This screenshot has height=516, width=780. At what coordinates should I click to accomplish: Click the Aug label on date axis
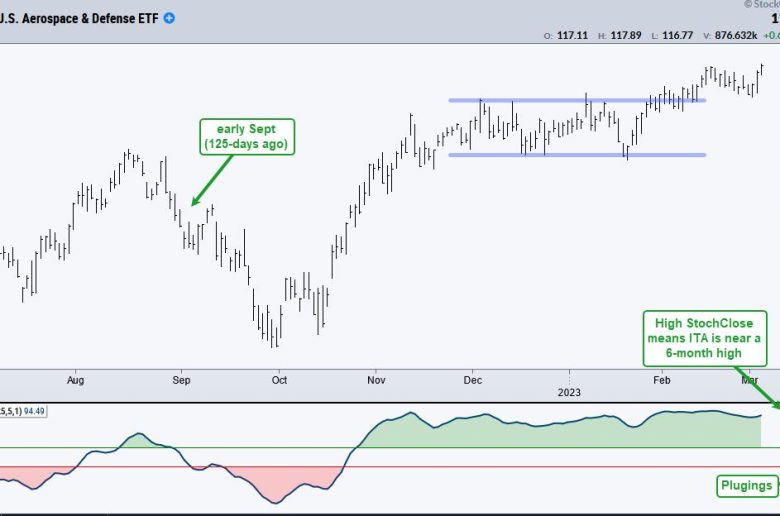point(76,380)
